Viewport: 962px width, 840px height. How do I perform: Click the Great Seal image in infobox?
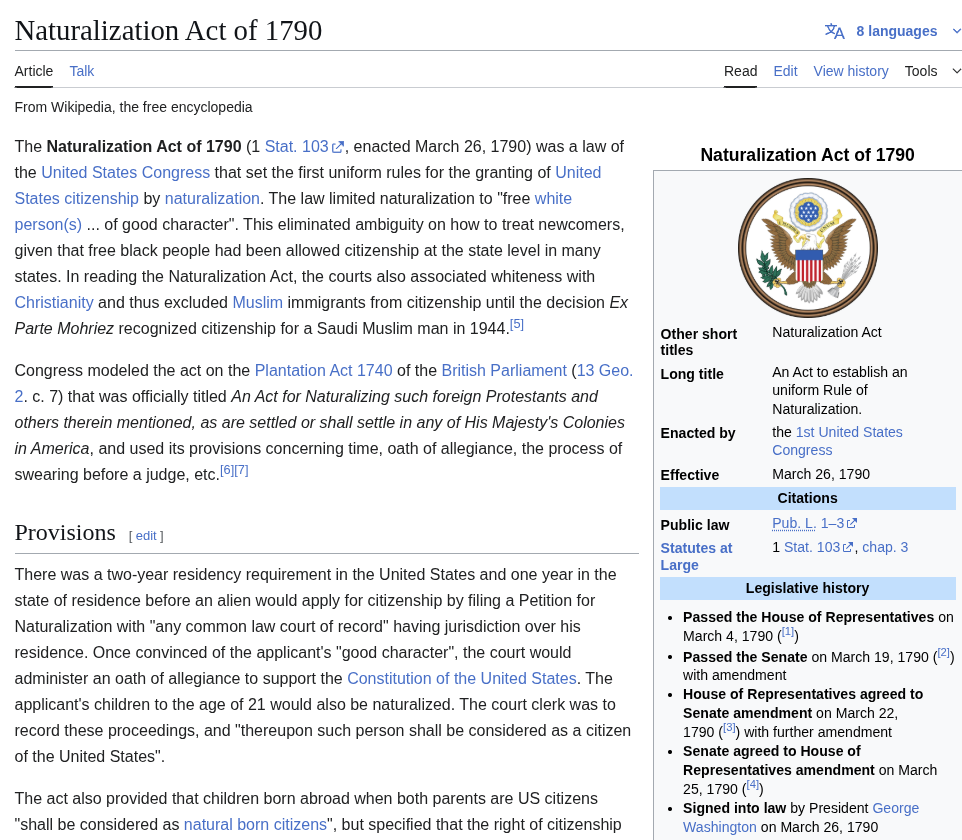[x=807, y=248]
